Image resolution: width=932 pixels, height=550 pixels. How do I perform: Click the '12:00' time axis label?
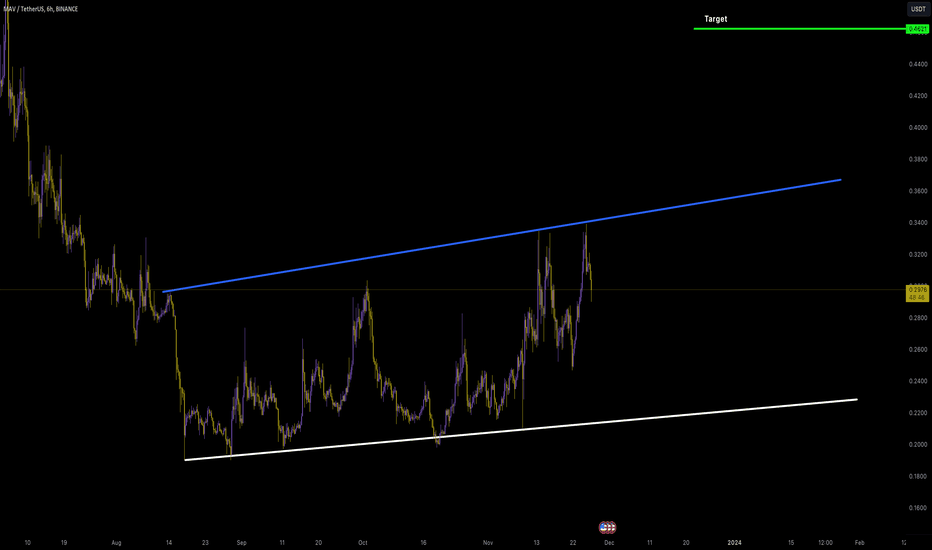[825, 543]
